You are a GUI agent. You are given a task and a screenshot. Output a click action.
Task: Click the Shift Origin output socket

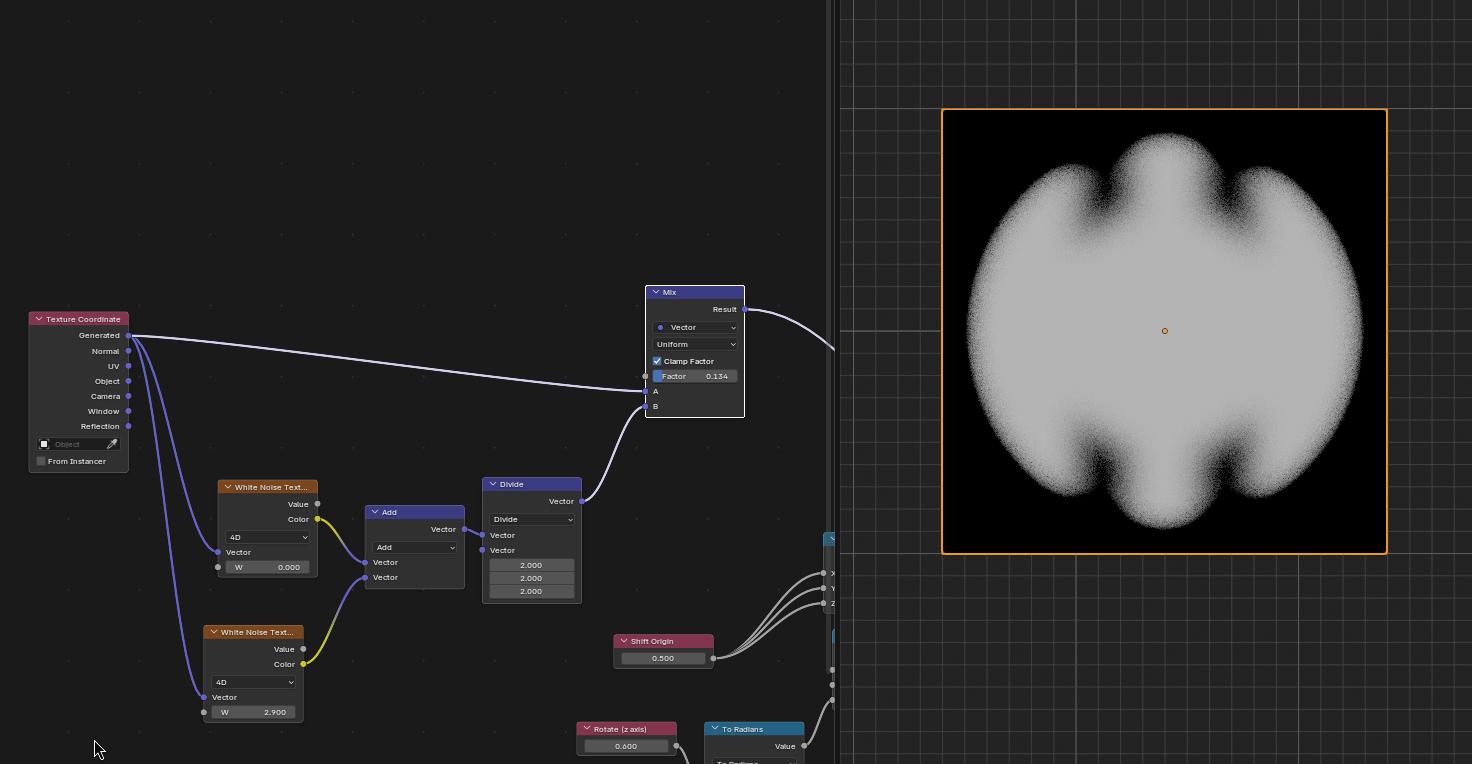[x=714, y=658]
